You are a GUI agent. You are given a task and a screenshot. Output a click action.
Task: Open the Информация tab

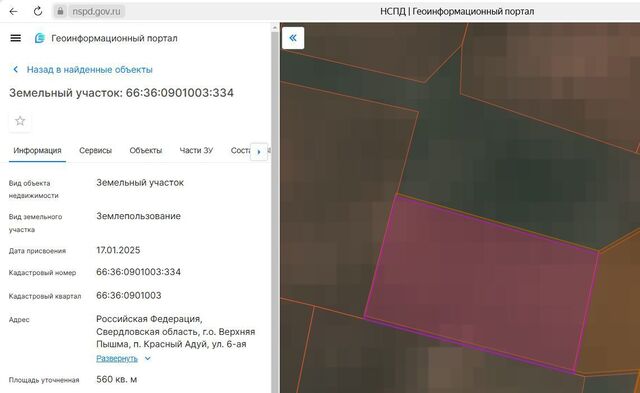click(38, 151)
